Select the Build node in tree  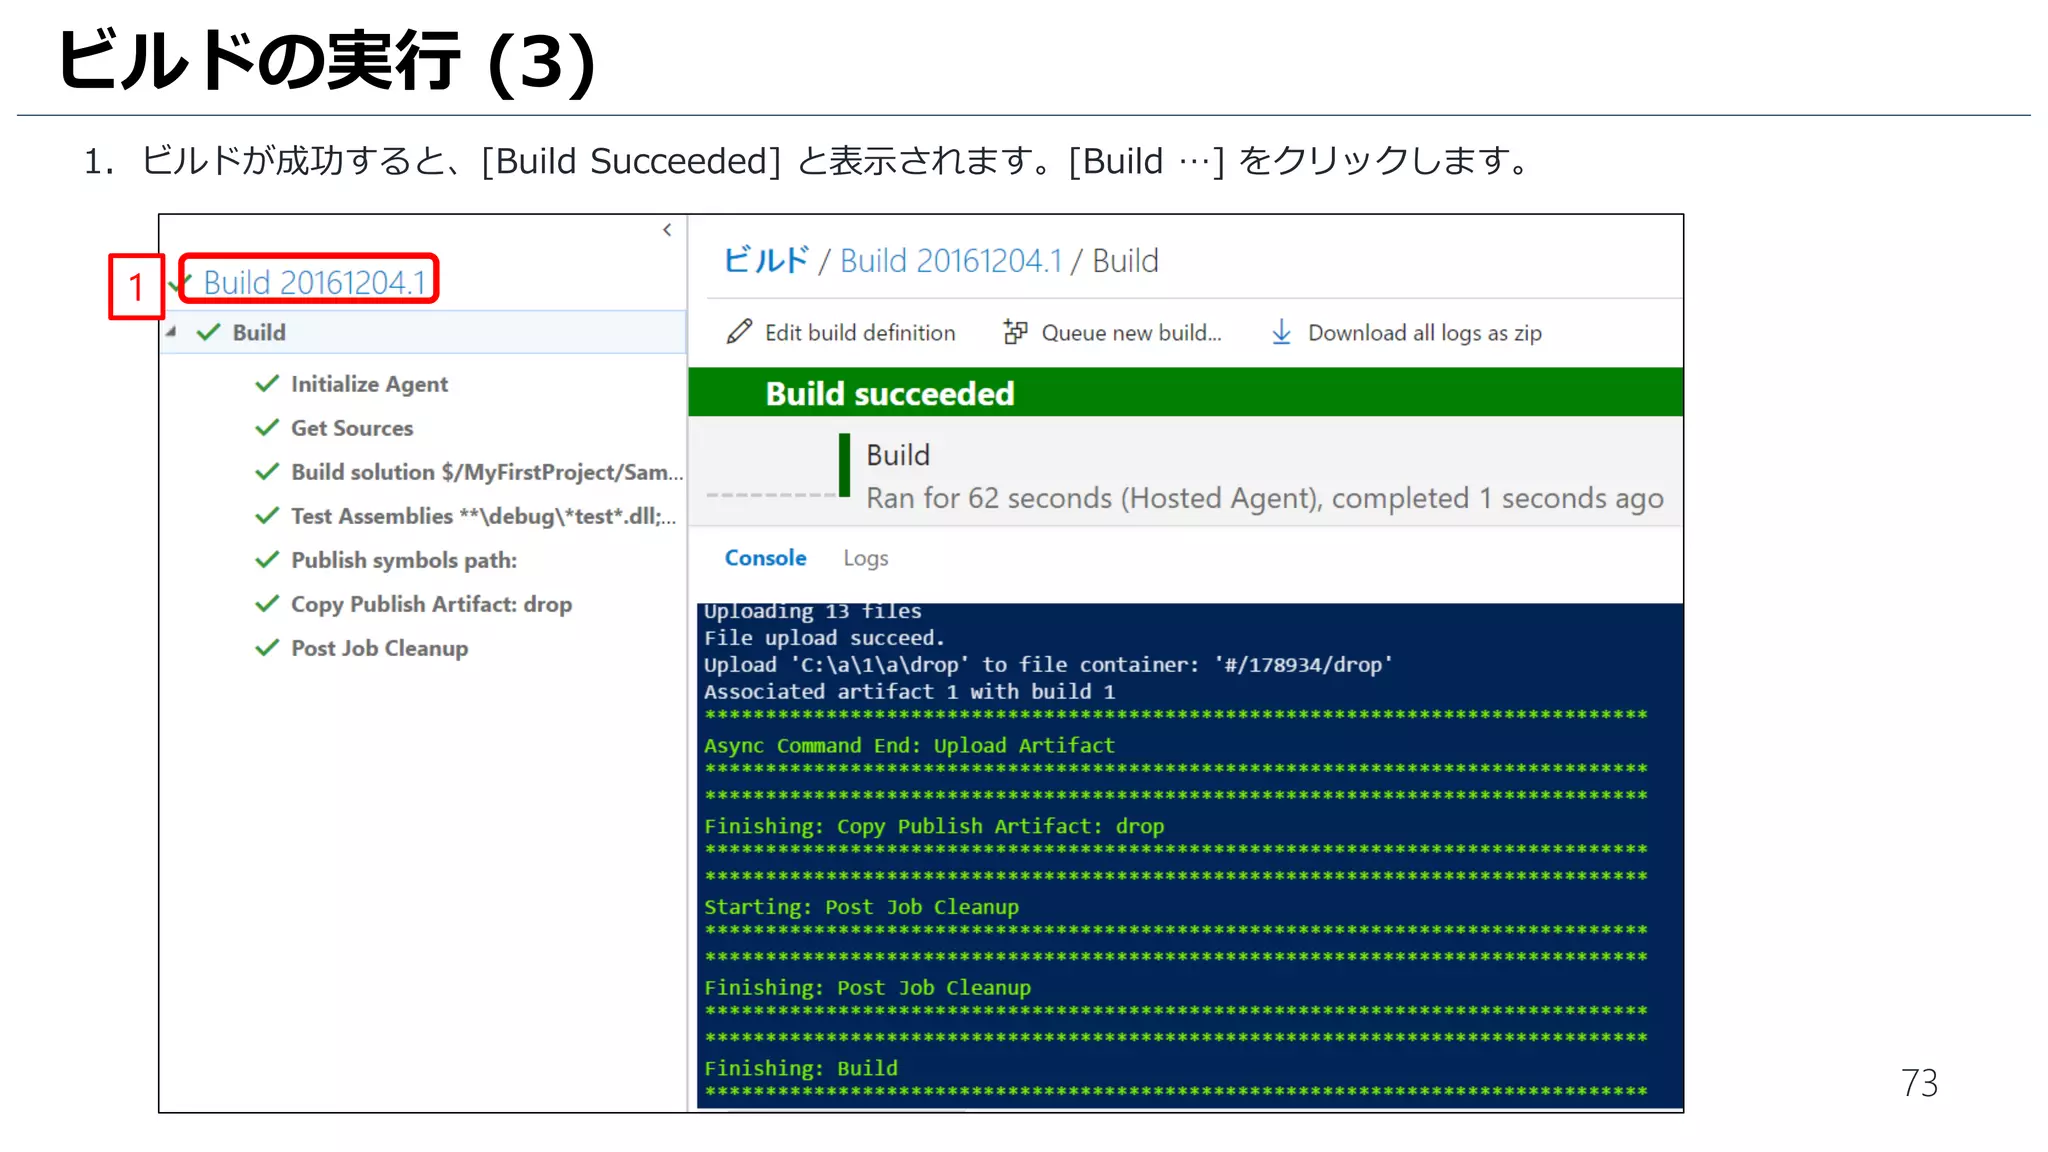click(x=424, y=332)
